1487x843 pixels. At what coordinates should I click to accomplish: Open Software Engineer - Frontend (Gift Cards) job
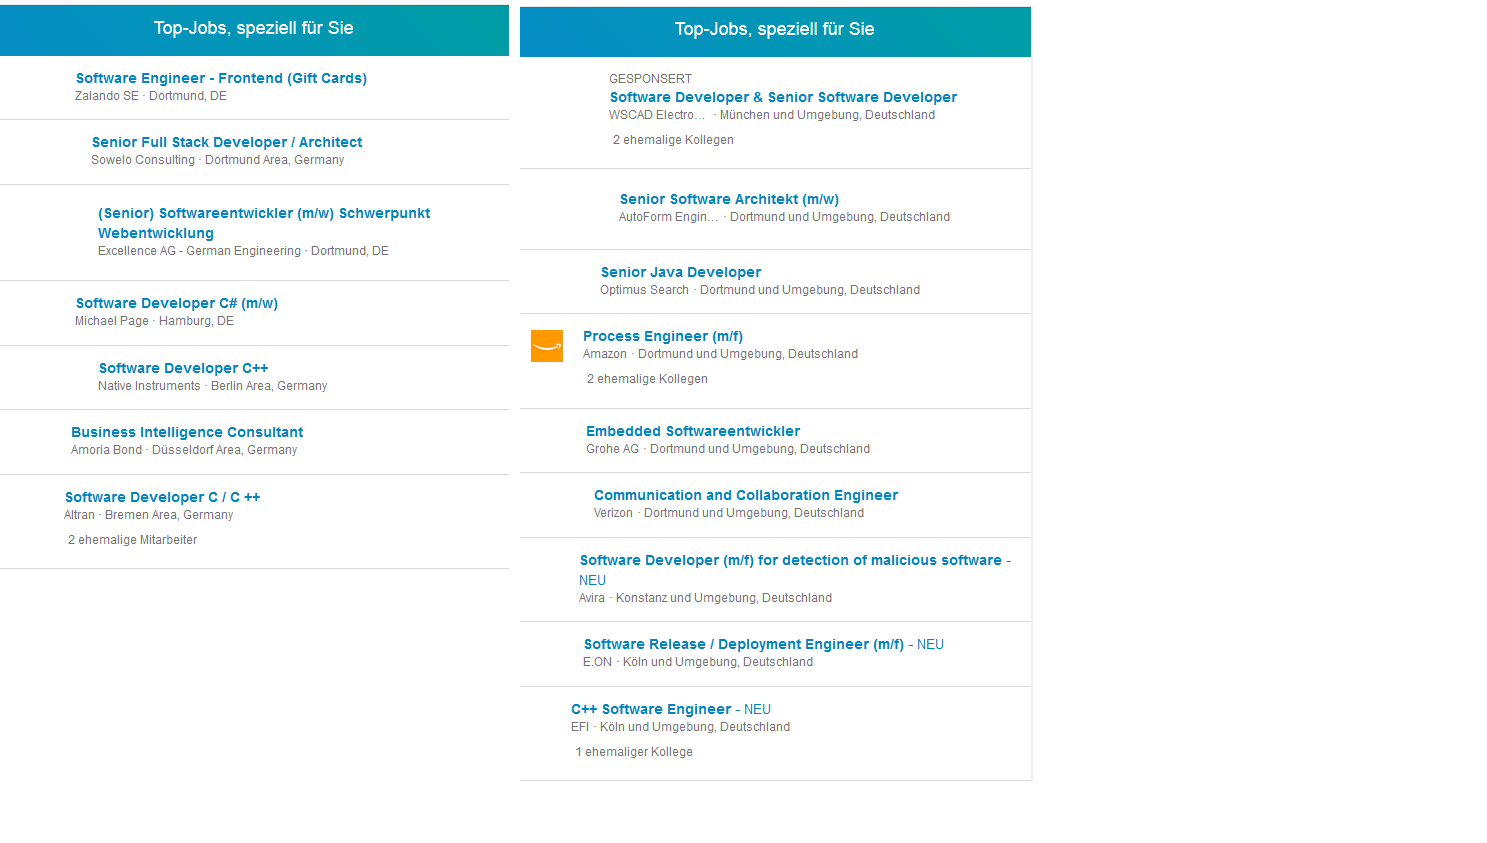tap(221, 78)
